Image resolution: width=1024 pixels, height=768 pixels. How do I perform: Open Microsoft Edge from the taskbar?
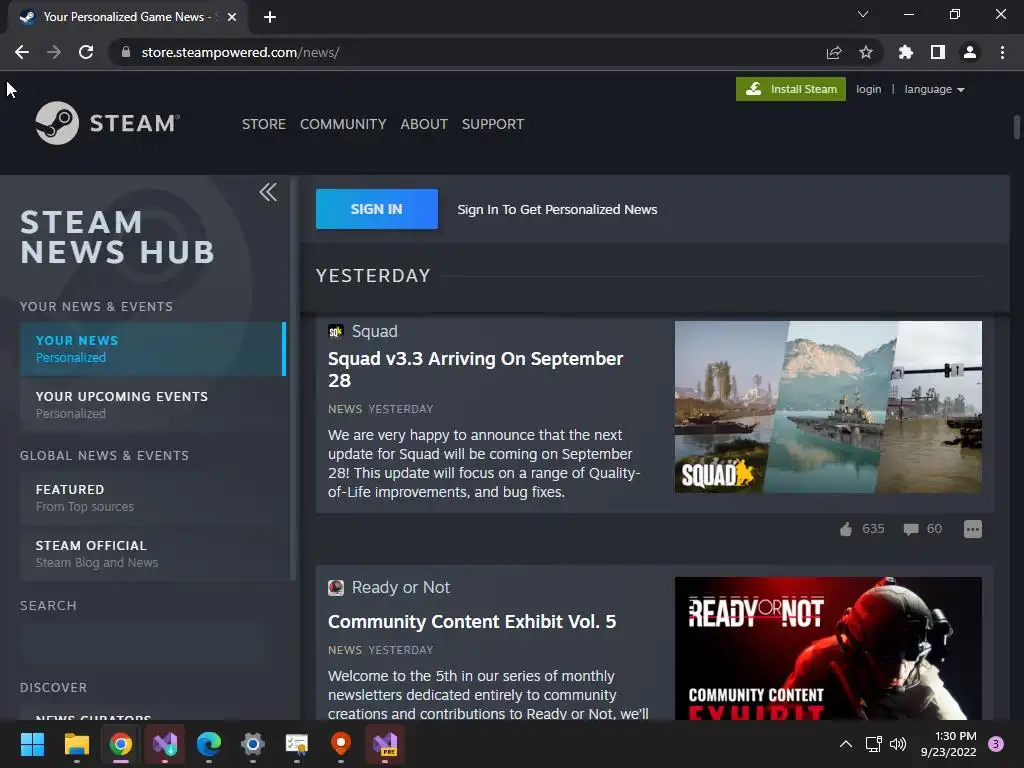[209, 744]
